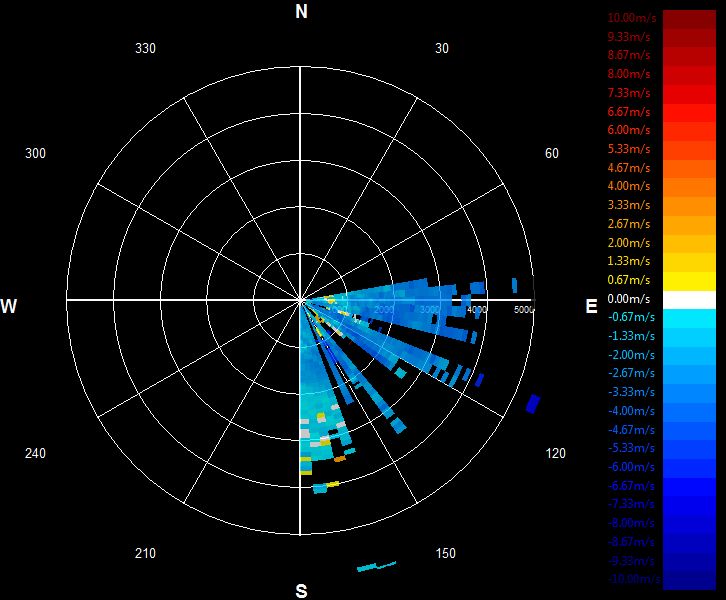The image size is (726, 600).
Task: Click the S compass label
Action: click(x=301, y=591)
